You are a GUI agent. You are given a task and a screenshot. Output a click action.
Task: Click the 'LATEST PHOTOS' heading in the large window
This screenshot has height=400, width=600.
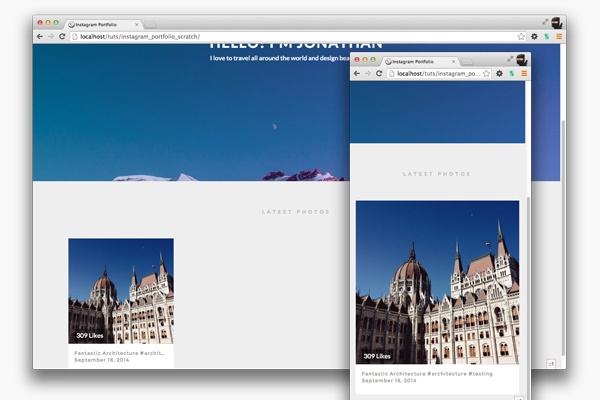pos(295,212)
